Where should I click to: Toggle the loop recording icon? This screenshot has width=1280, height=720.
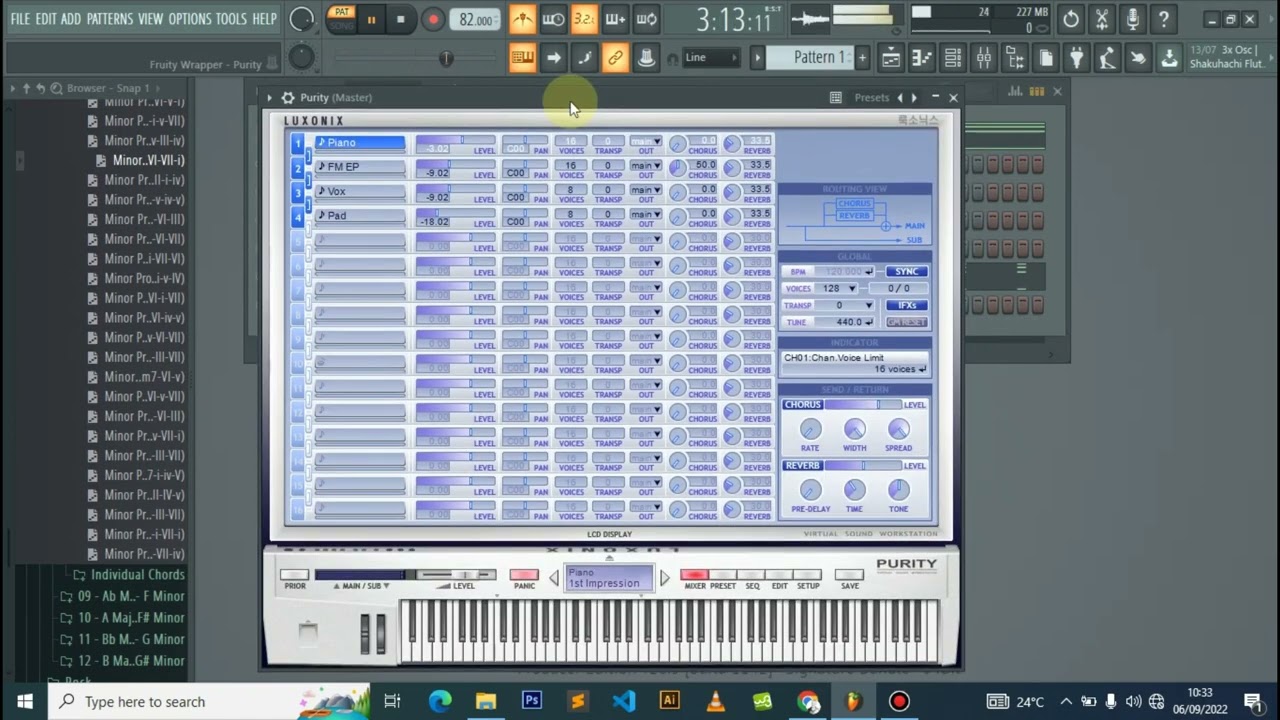[x=646, y=19]
